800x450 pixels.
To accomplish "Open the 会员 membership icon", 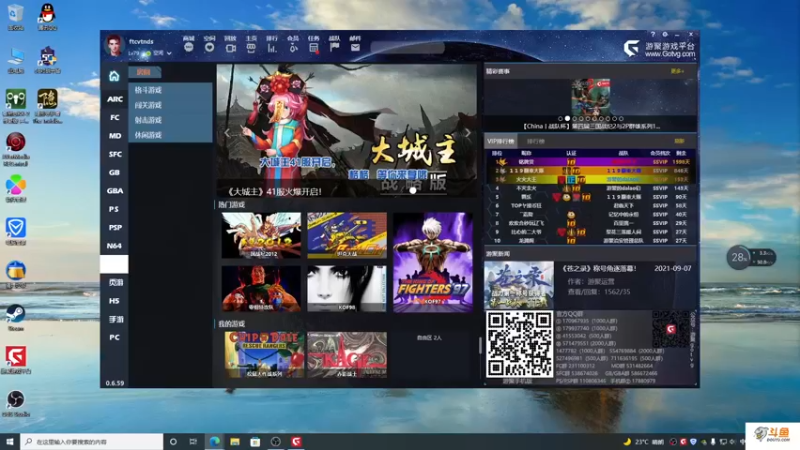I will tap(293, 47).
